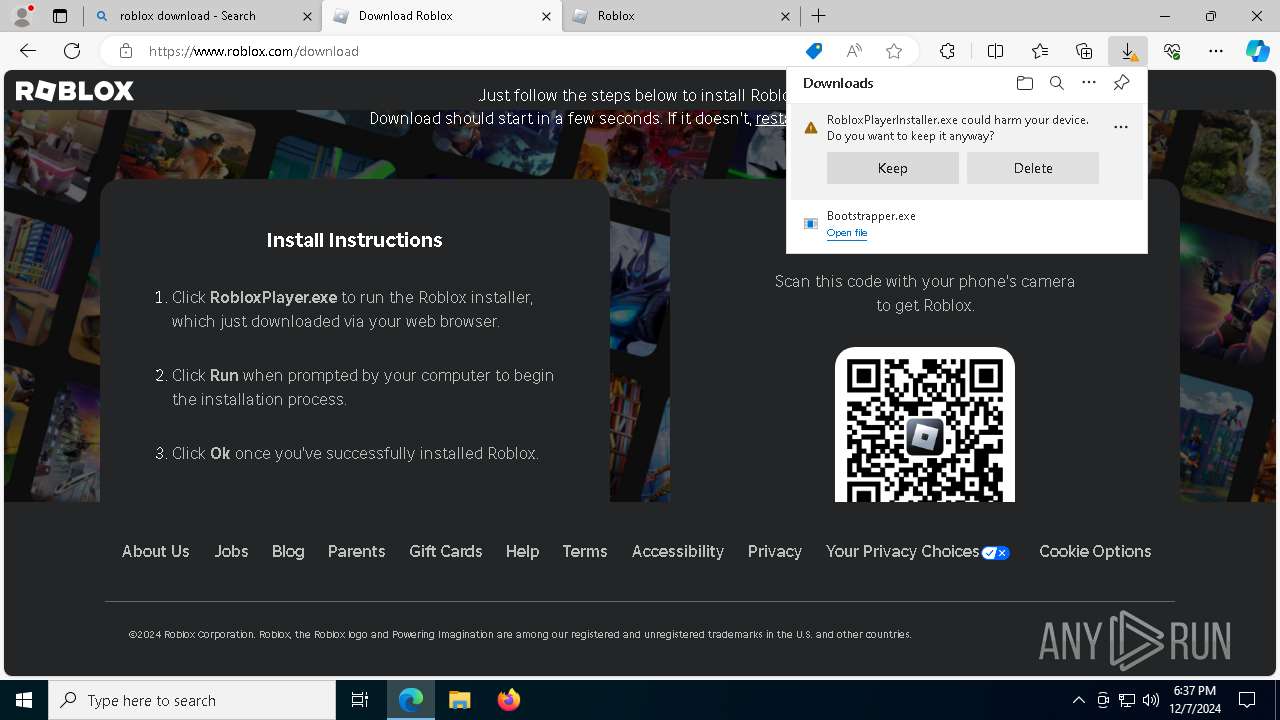Go back to previous page

(28, 51)
